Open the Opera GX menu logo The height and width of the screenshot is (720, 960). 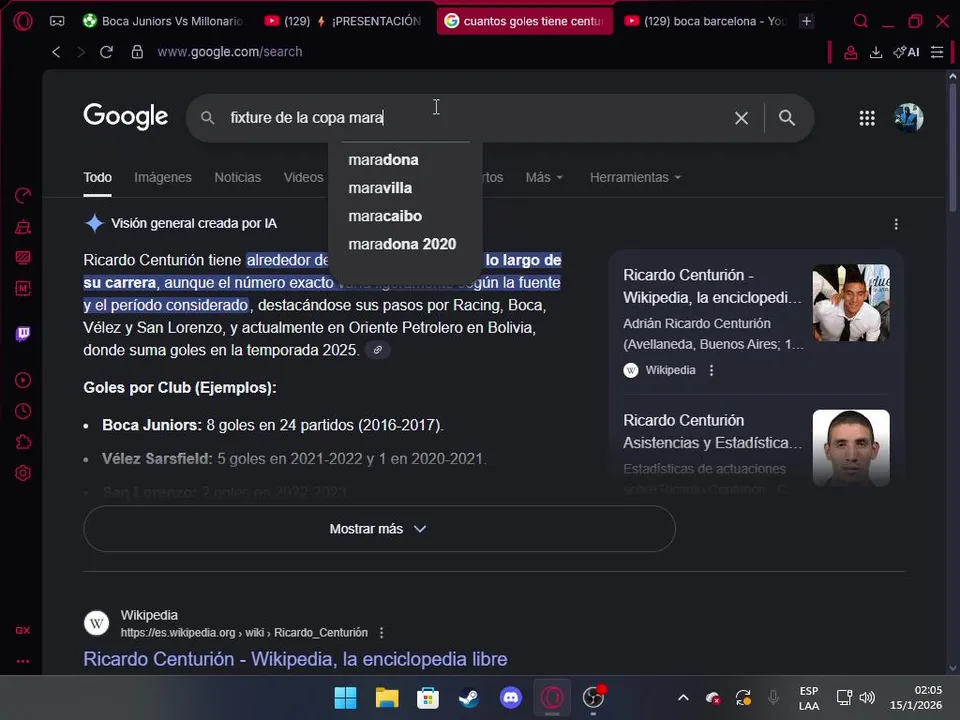coord(23,21)
